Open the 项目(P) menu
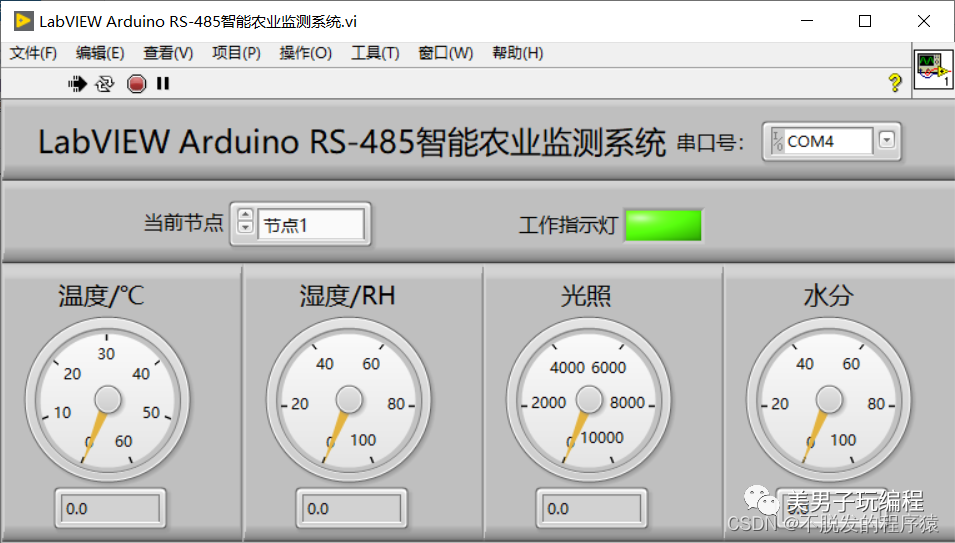The width and height of the screenshot is (955, 543). pyautogui.click(x=236, y=53)
